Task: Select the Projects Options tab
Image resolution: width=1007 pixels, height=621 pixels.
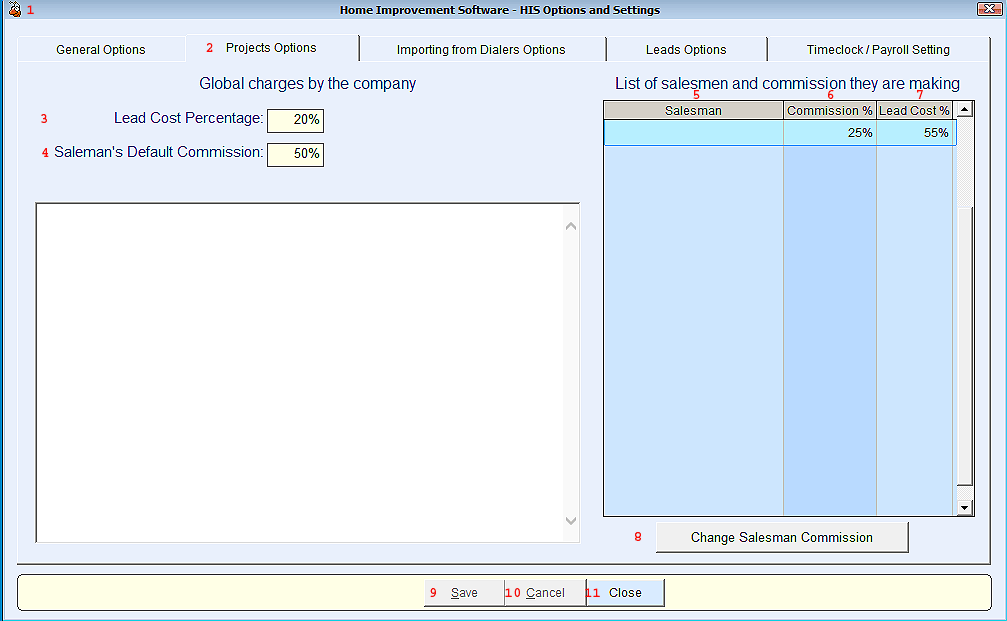Action: click(x=272, y=48)
